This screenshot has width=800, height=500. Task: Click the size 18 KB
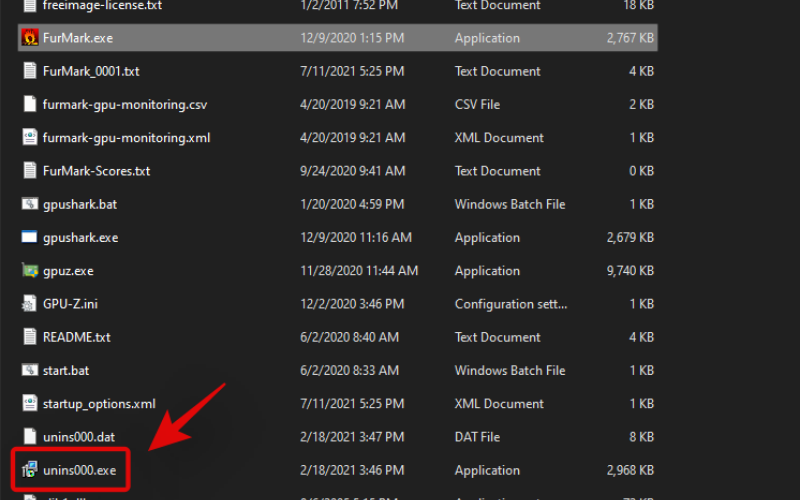click(638, 6)
